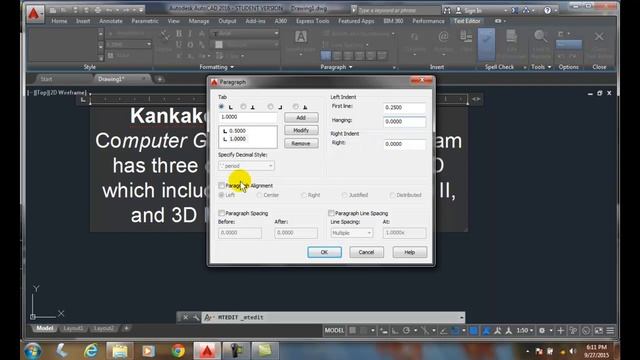Open the Specify Decimal Style dropdown
This screenshot has height=360, width=640.
coord(246,166)
